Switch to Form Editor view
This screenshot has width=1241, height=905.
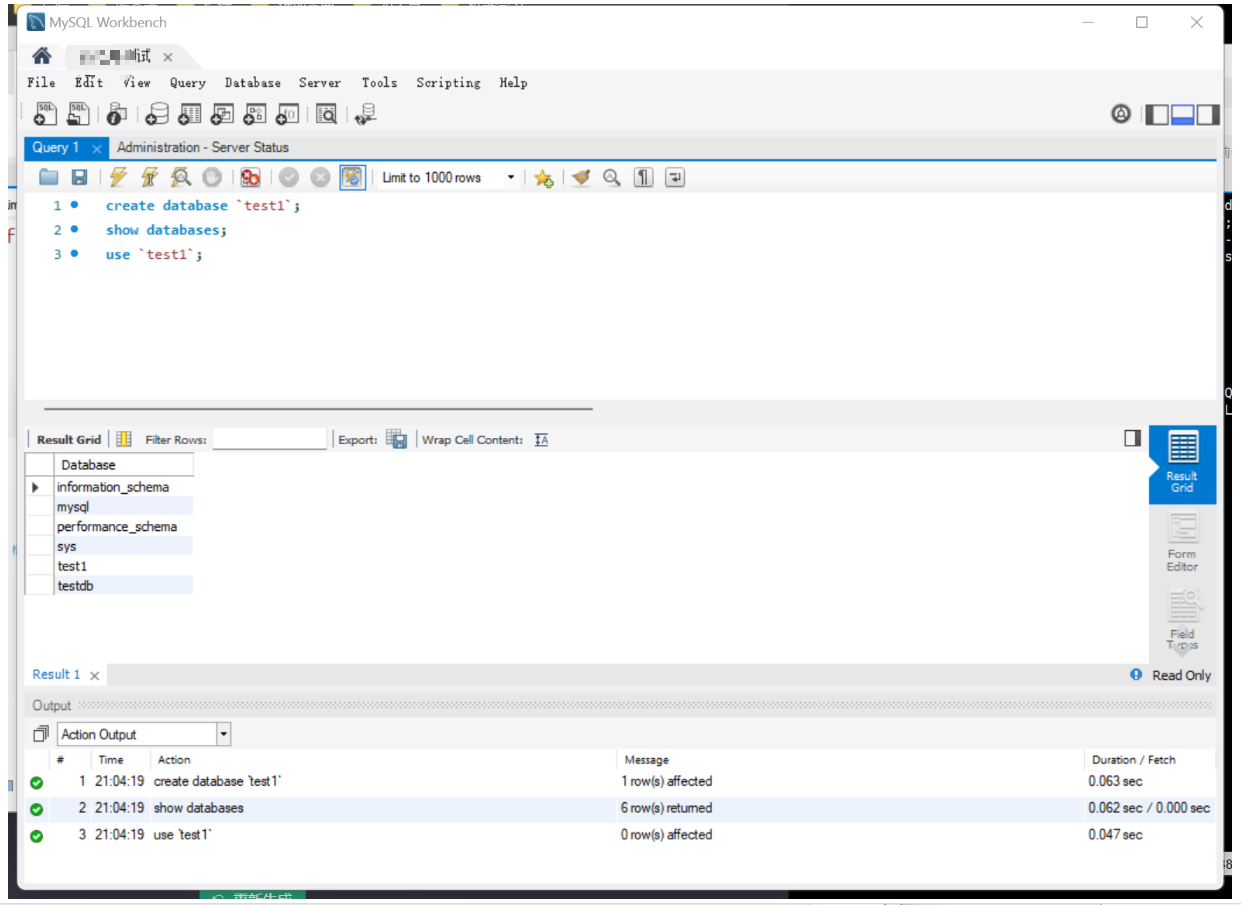(x=1182, y=543)
